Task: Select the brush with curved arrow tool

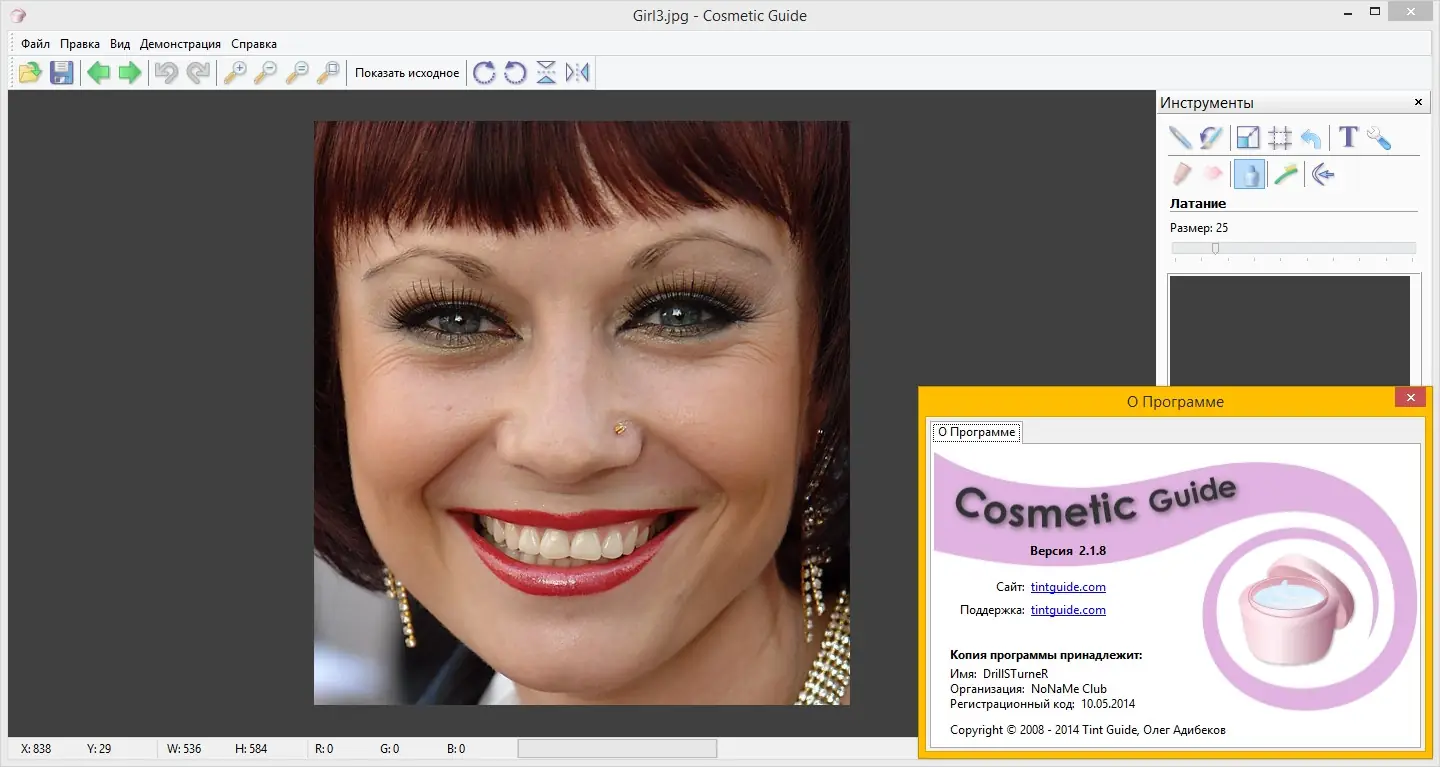Action: tap(1211, 137)
